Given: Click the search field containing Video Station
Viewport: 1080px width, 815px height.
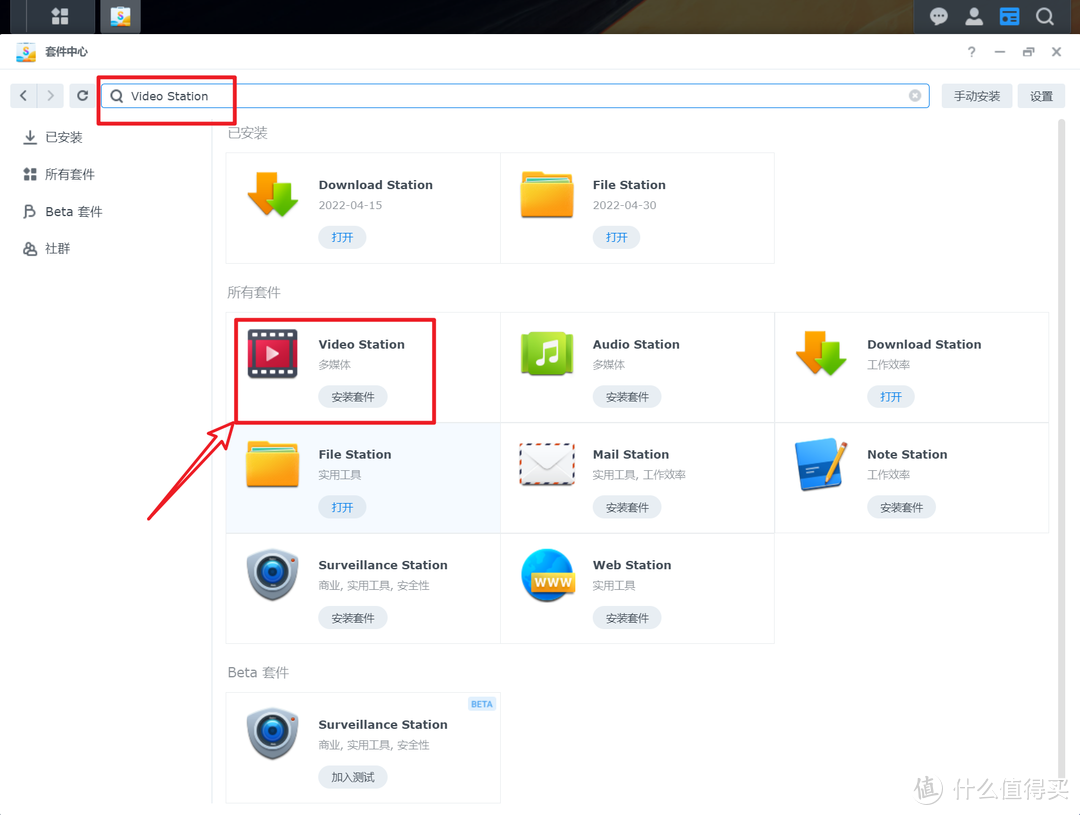Looking at the screenshot, I should pos(515,96).
